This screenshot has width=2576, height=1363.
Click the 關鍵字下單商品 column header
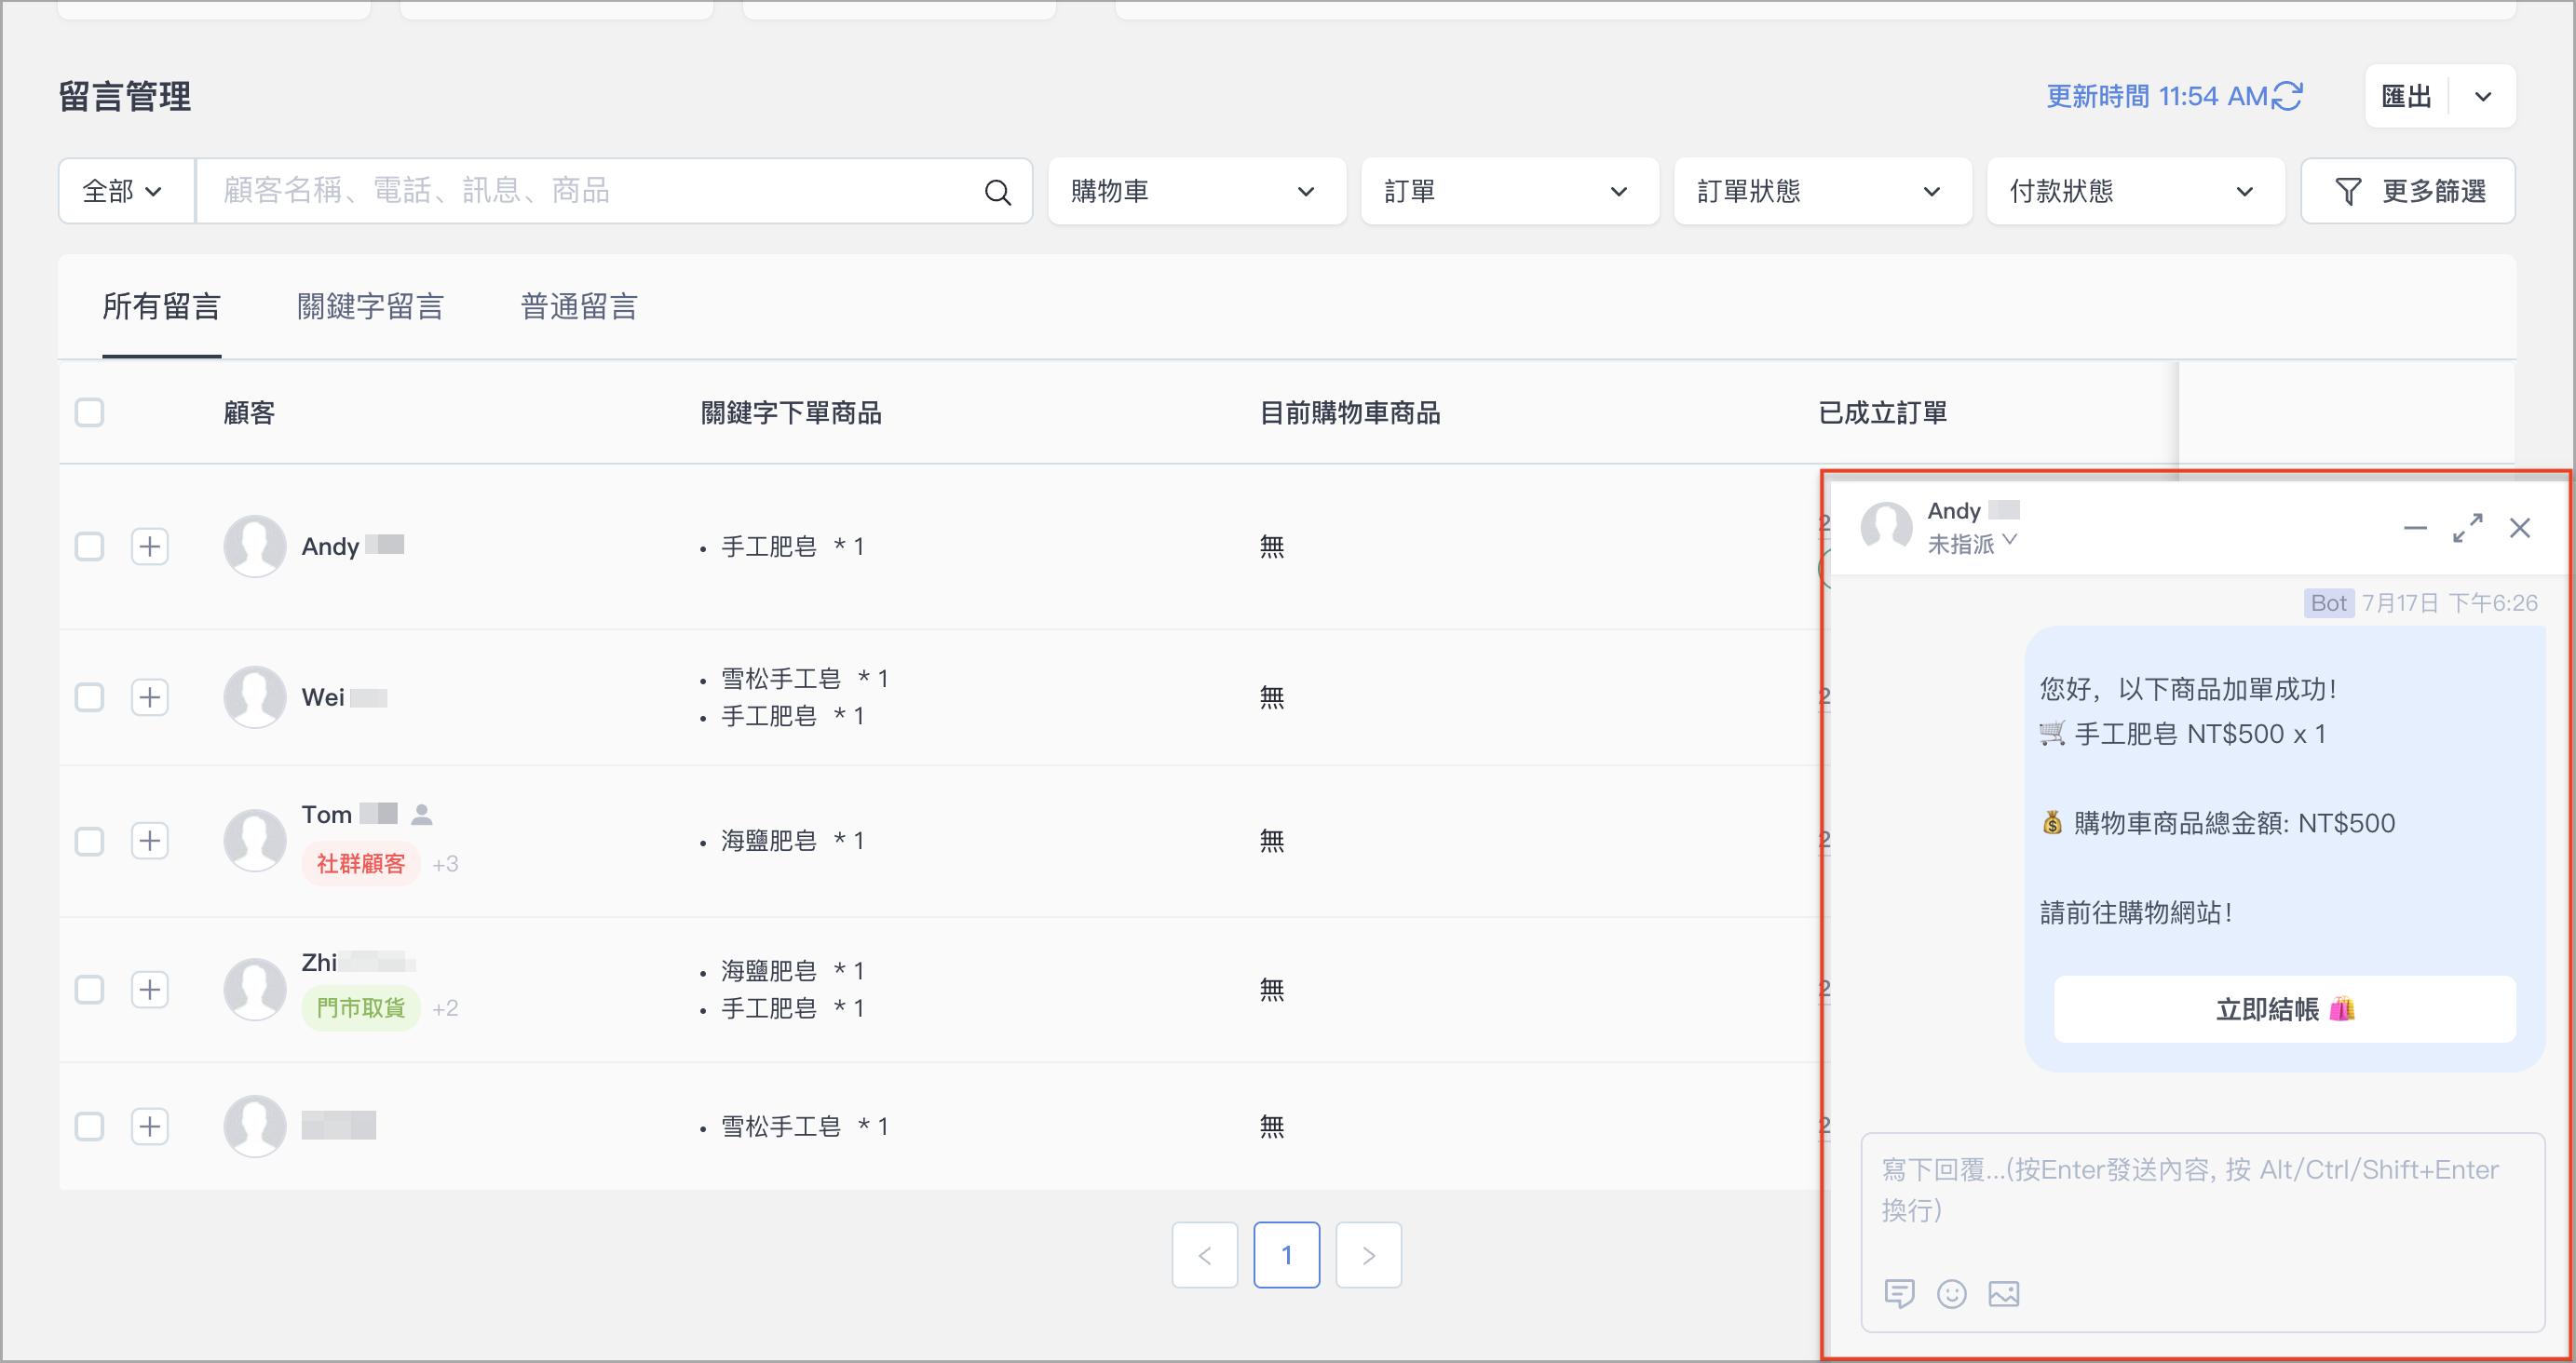pyautogui.click(x=791, y=412)
